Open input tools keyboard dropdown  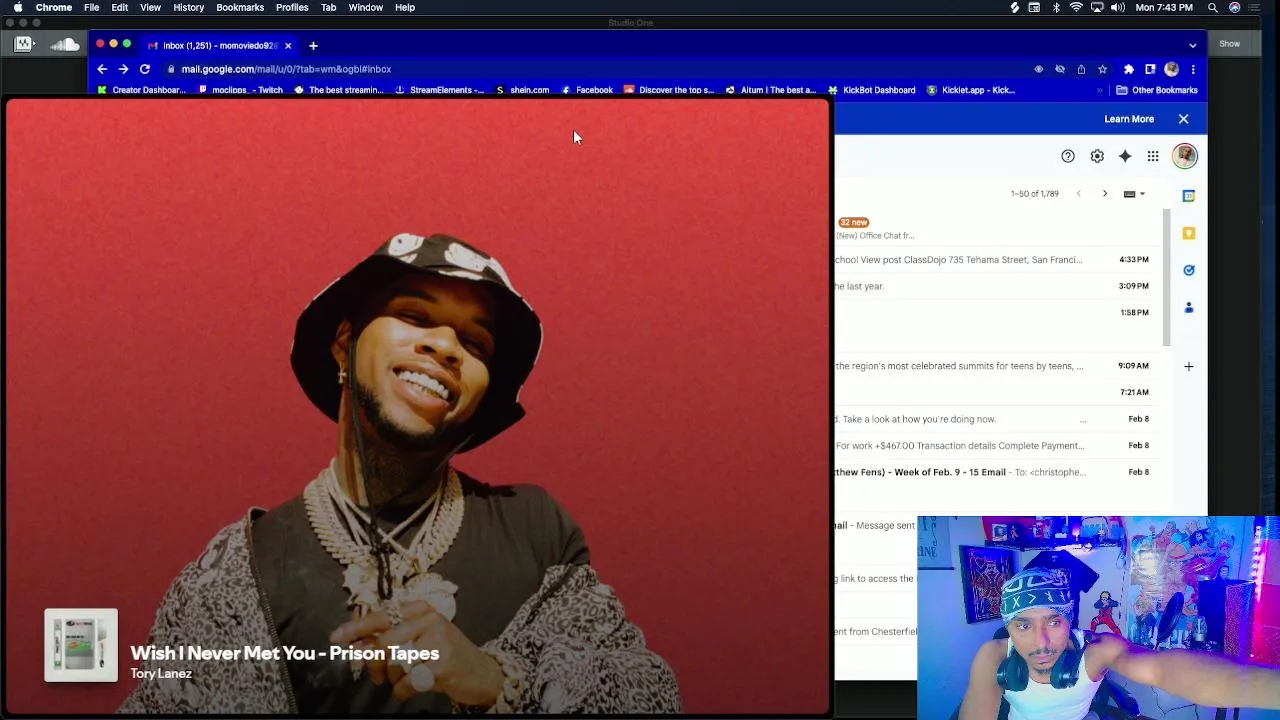pyautogui.click(x=1134, y=194)
